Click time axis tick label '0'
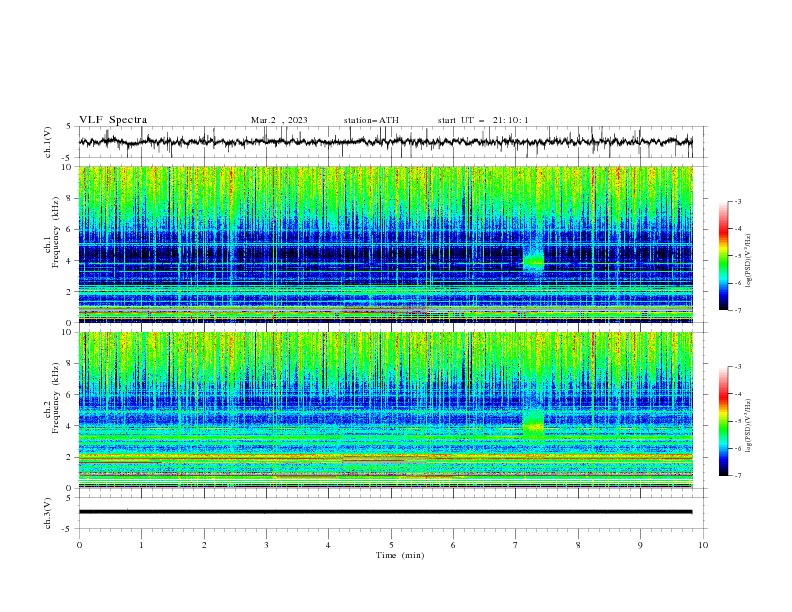The image size is (792, 612). click(79, 545)
